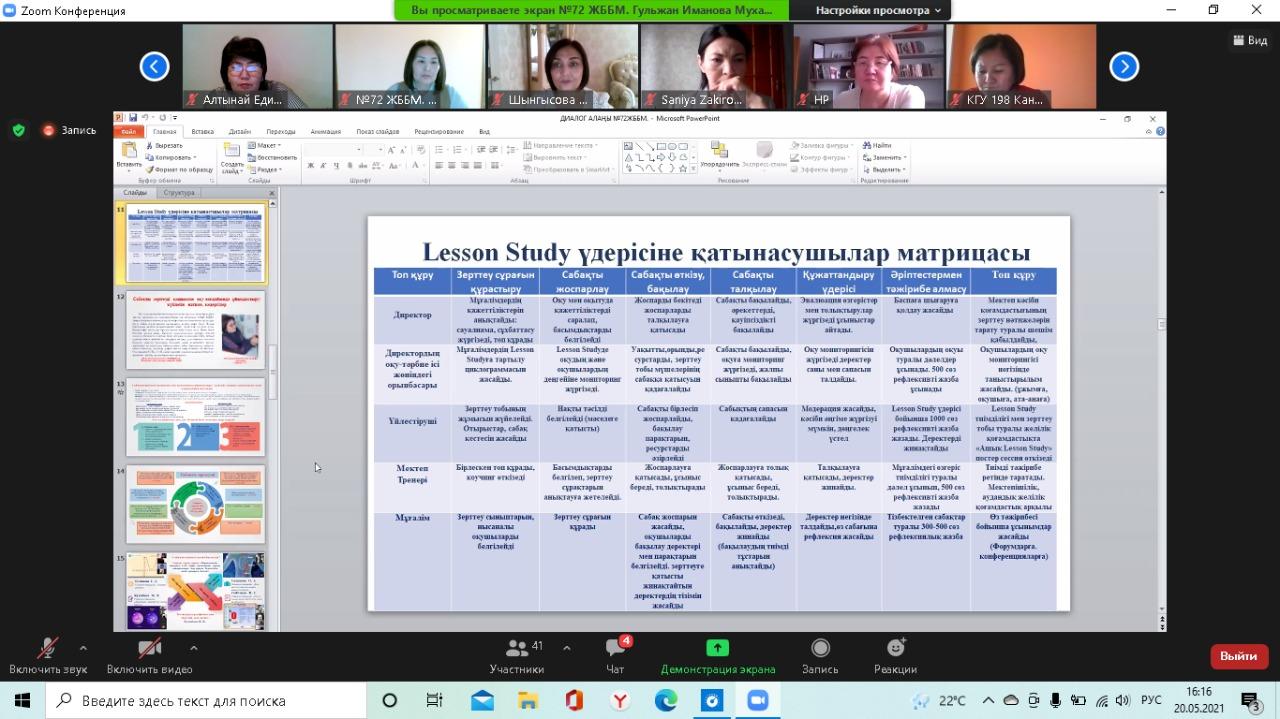Open the Zoom Chat panel
The height and width of the screenshot is (719, 1280).
point(615,649)
